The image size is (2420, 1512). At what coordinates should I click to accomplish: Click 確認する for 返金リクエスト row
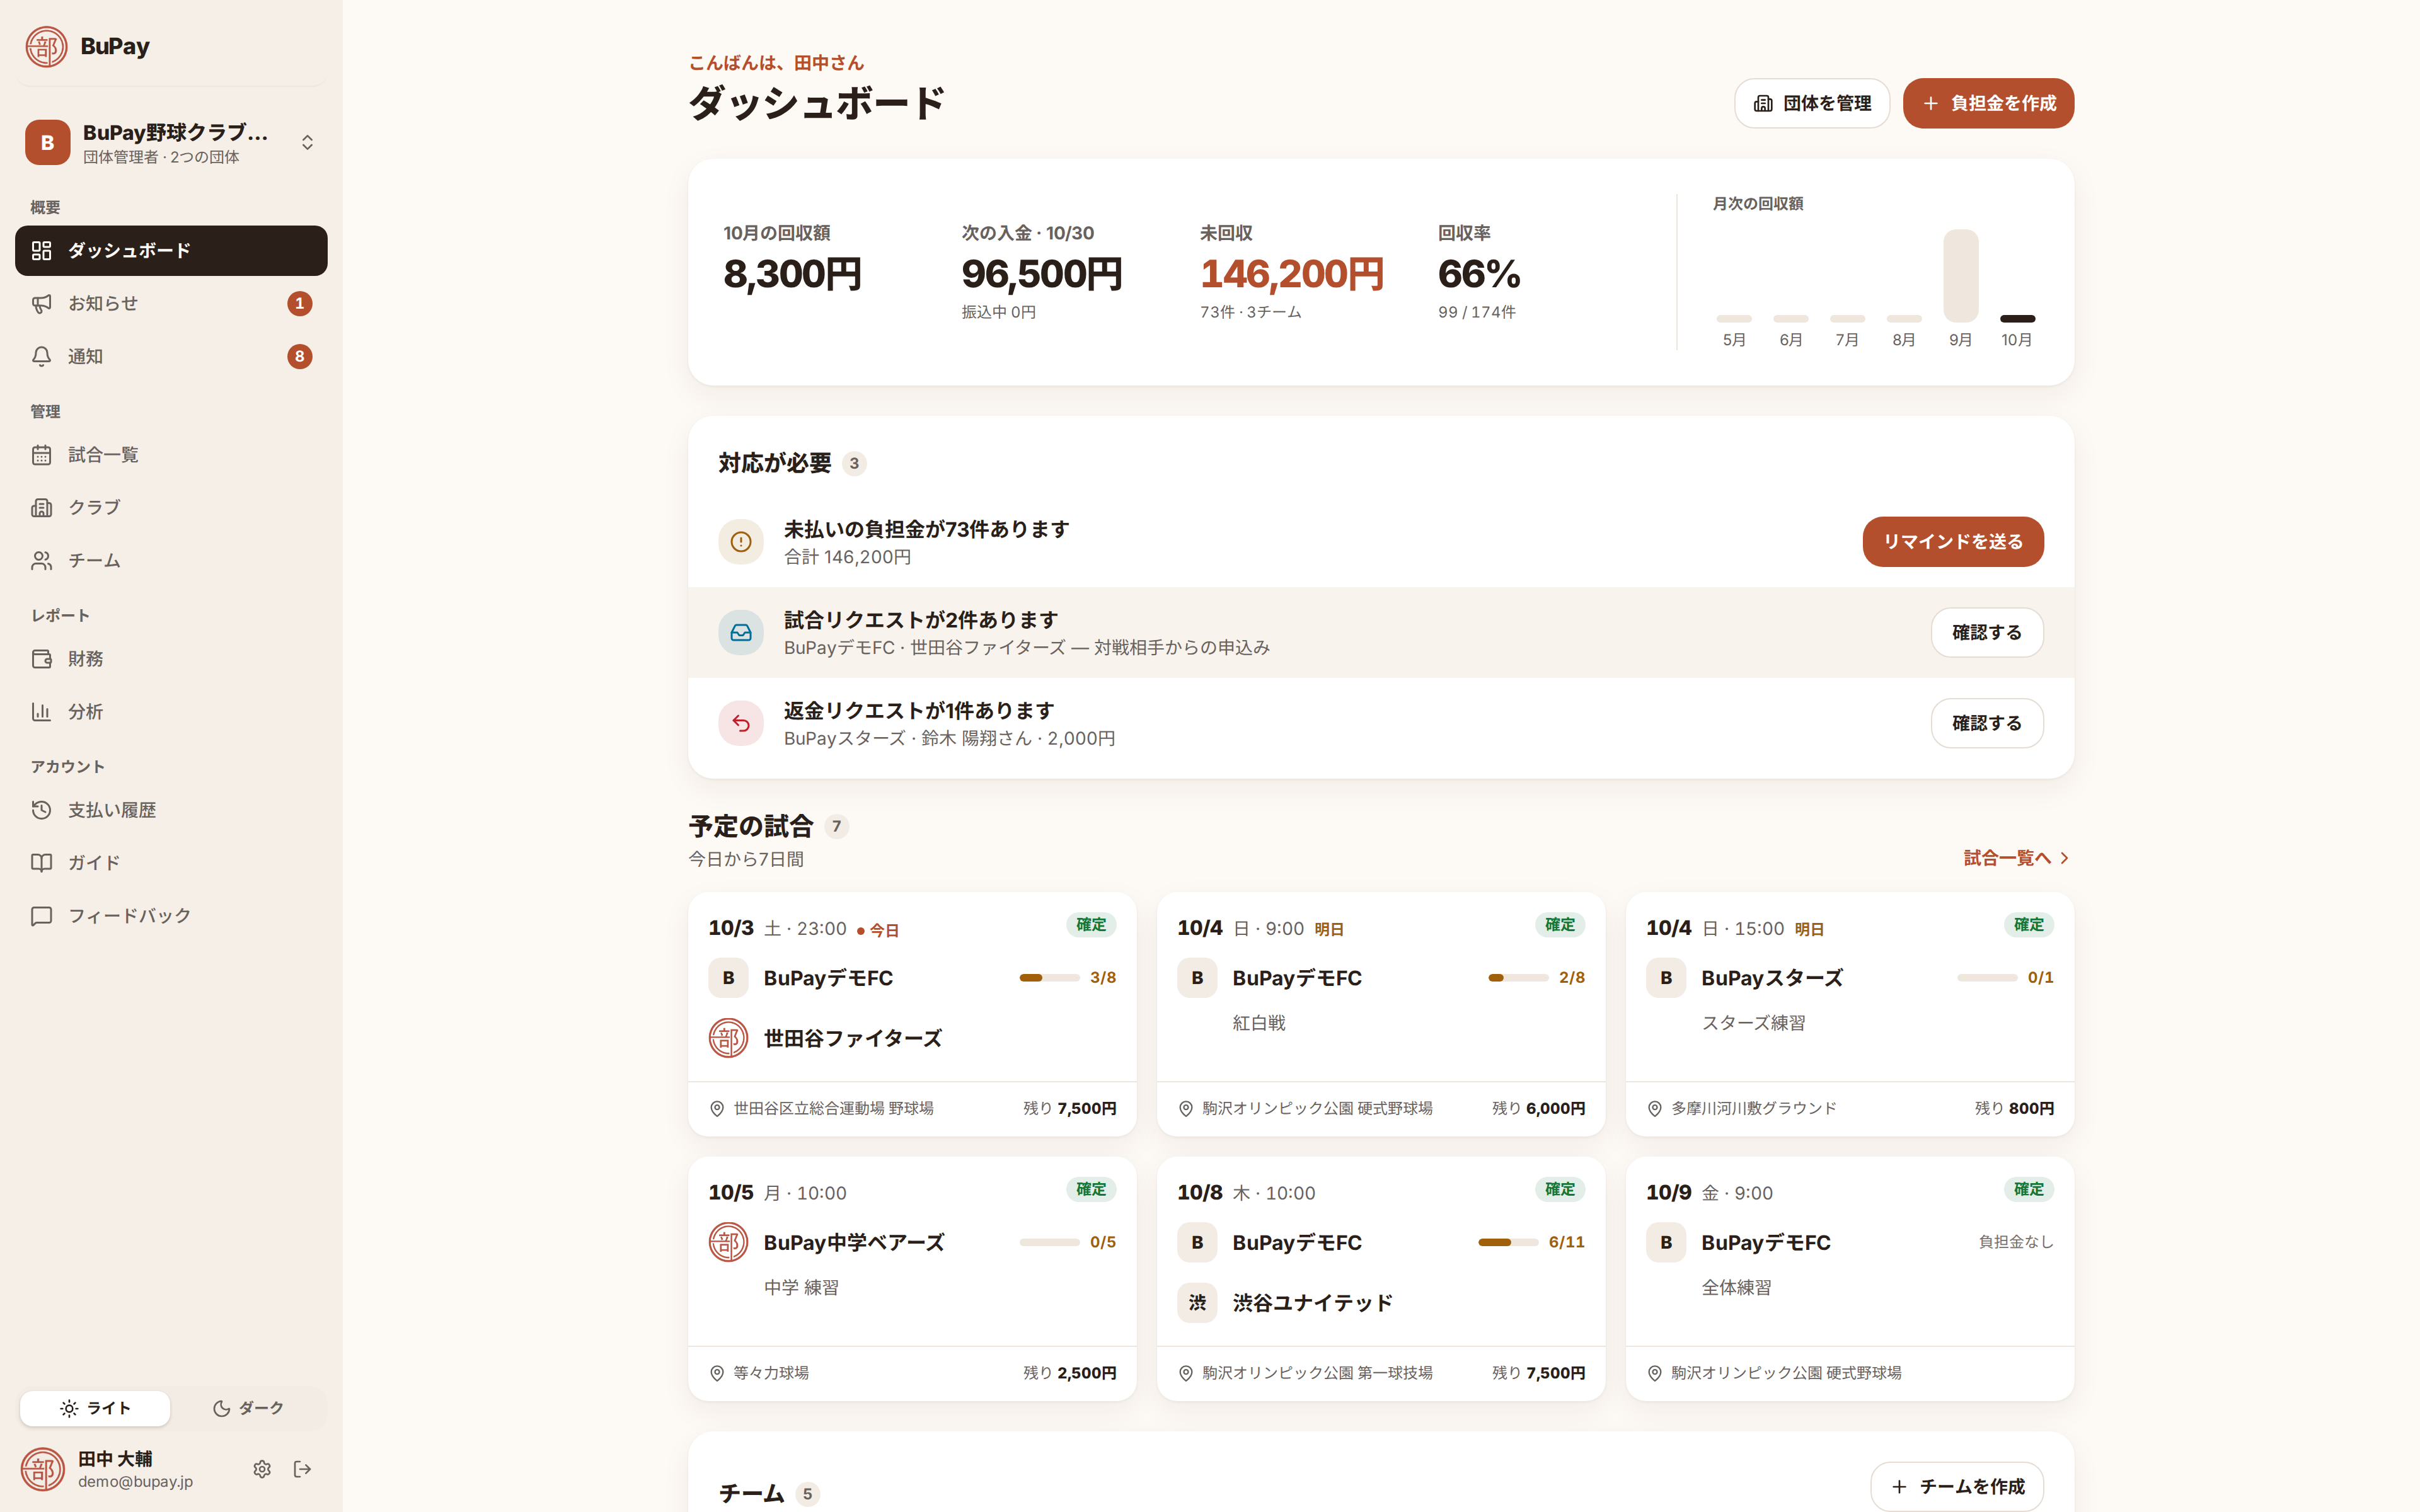[x=1987, y=723]
